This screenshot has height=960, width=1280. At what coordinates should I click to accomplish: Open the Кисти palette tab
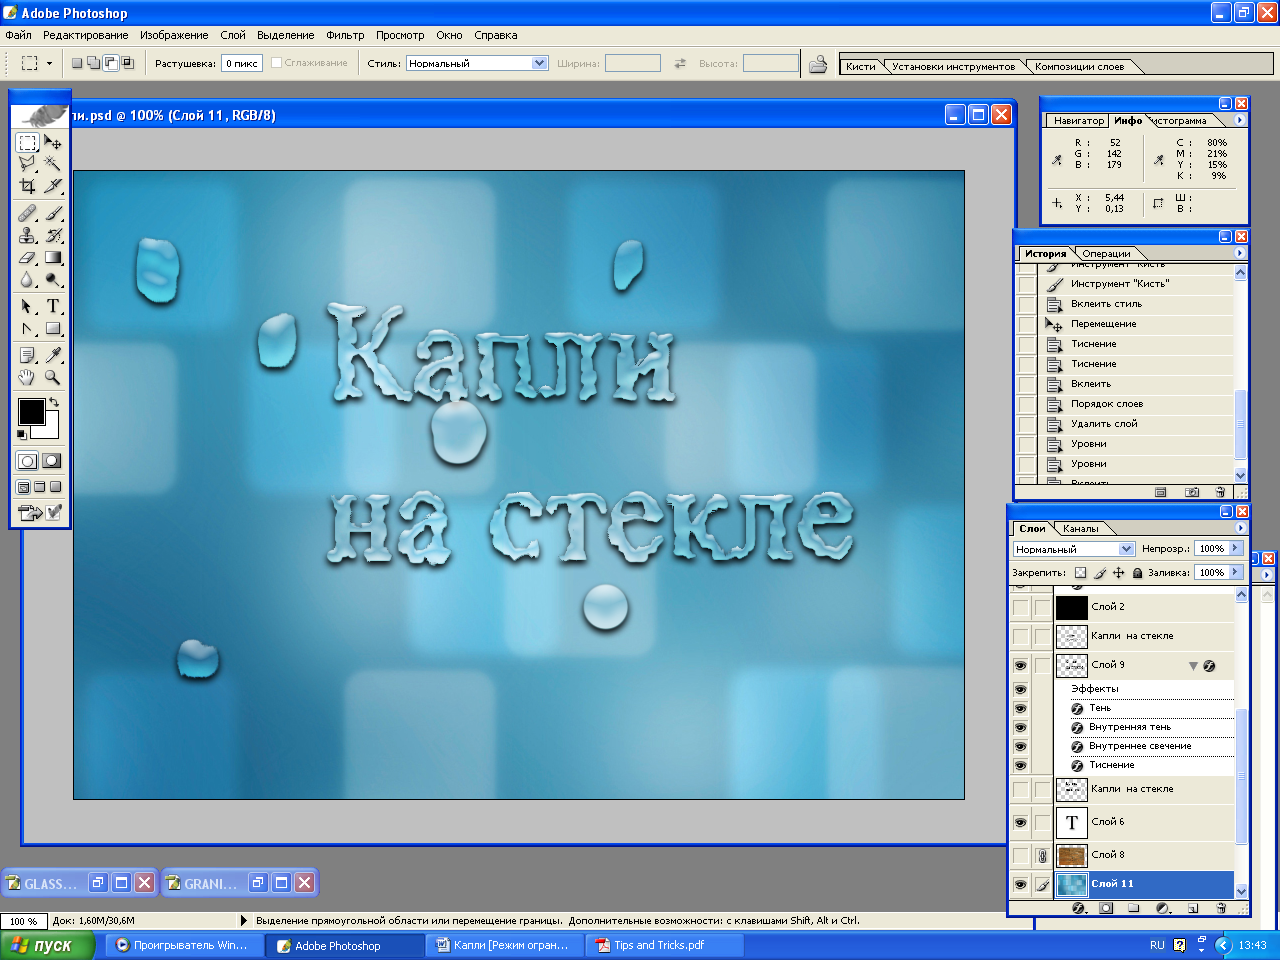coord(860,66)
